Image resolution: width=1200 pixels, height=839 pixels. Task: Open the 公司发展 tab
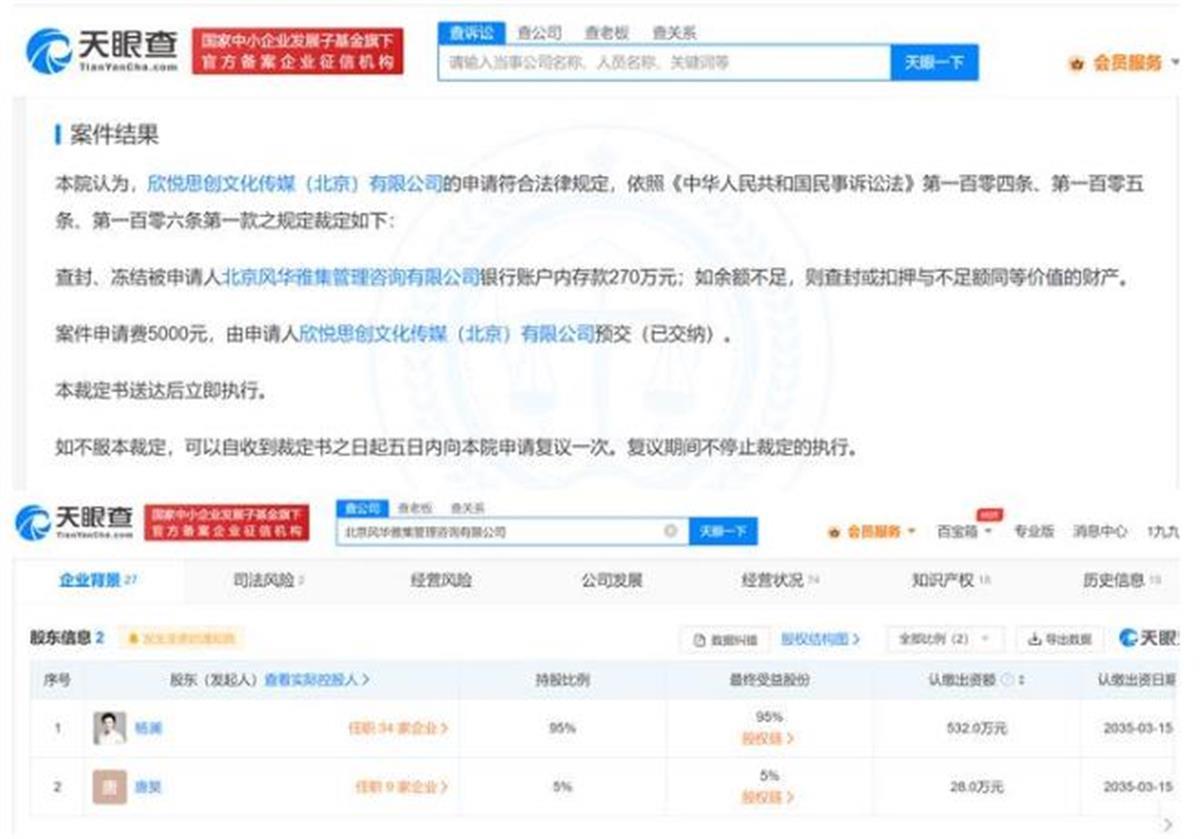(611, 580)
